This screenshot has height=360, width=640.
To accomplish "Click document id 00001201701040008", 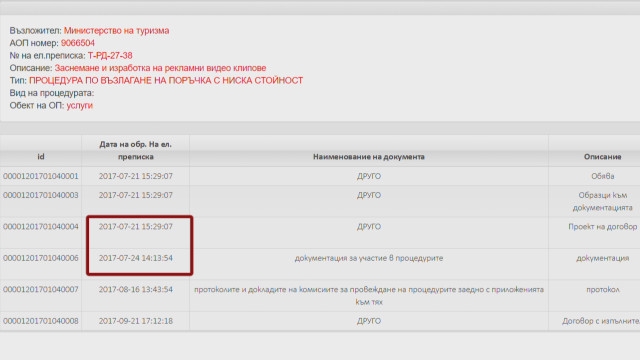I will pos(40,321).
